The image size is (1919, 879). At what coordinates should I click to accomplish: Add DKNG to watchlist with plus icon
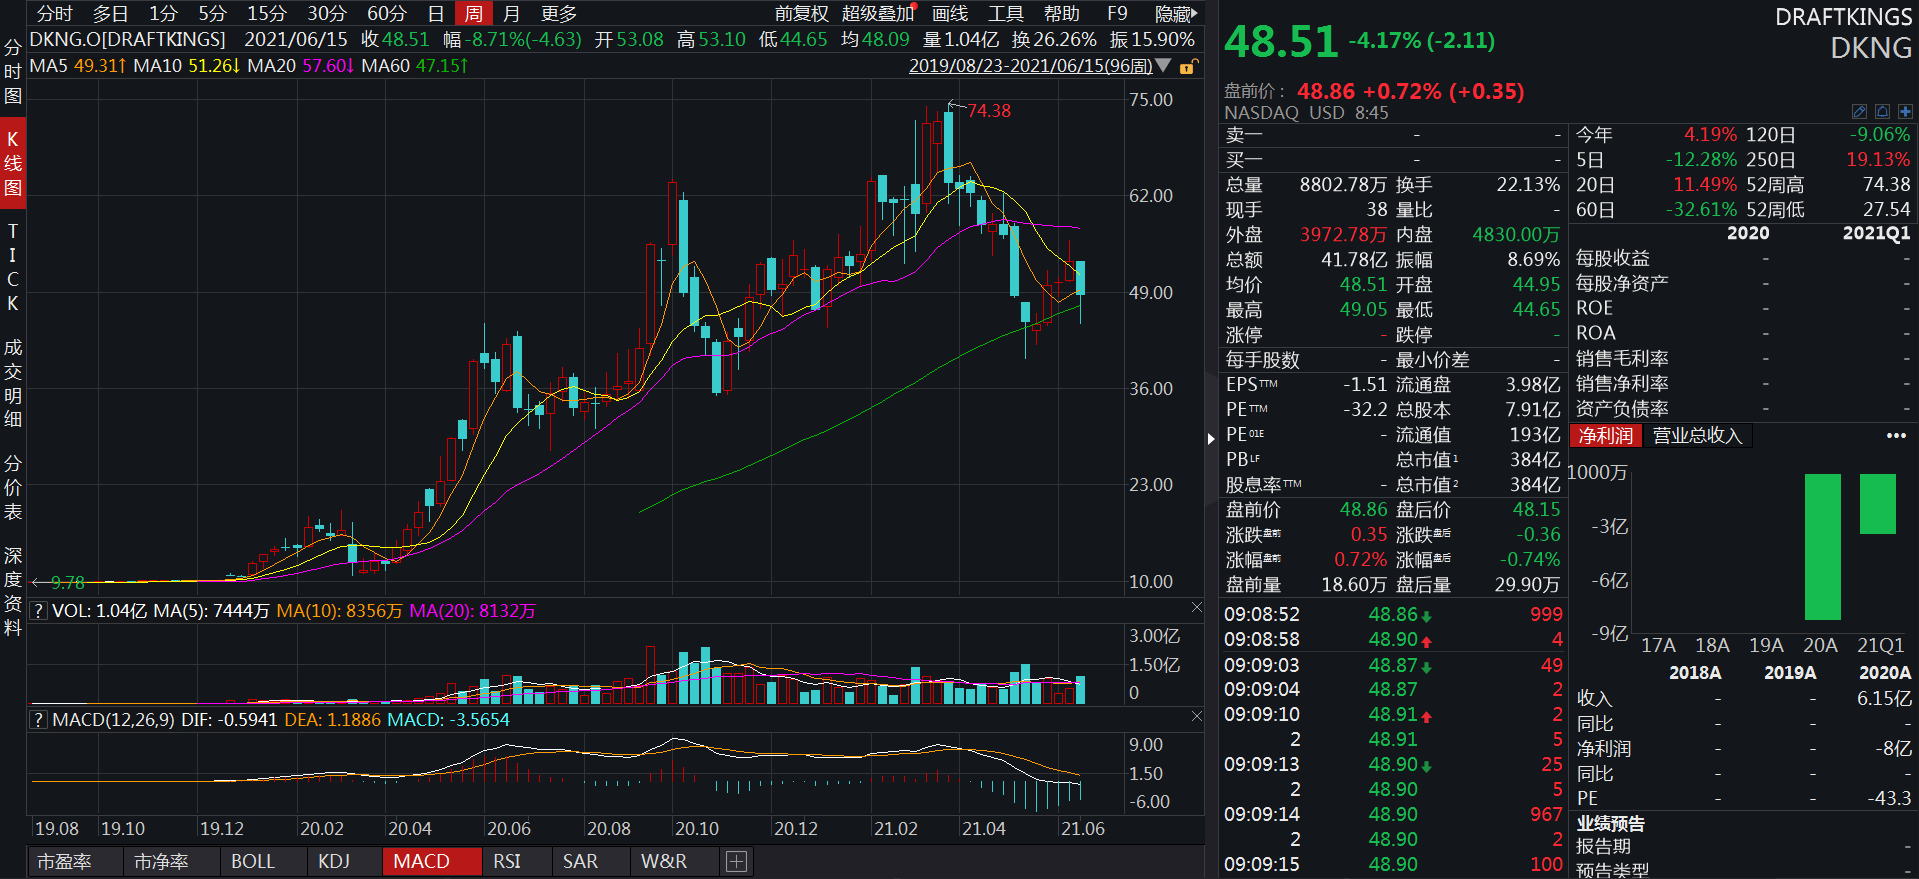(1905, 112)
